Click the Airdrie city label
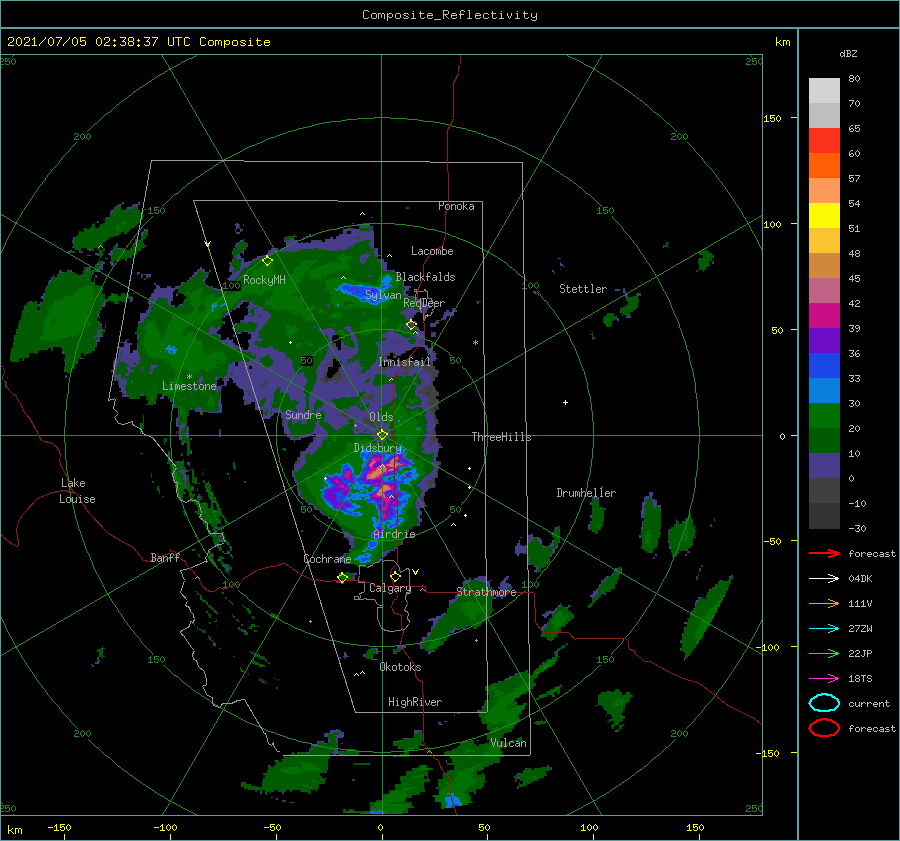The image size is (900, 841). [394, 534]
